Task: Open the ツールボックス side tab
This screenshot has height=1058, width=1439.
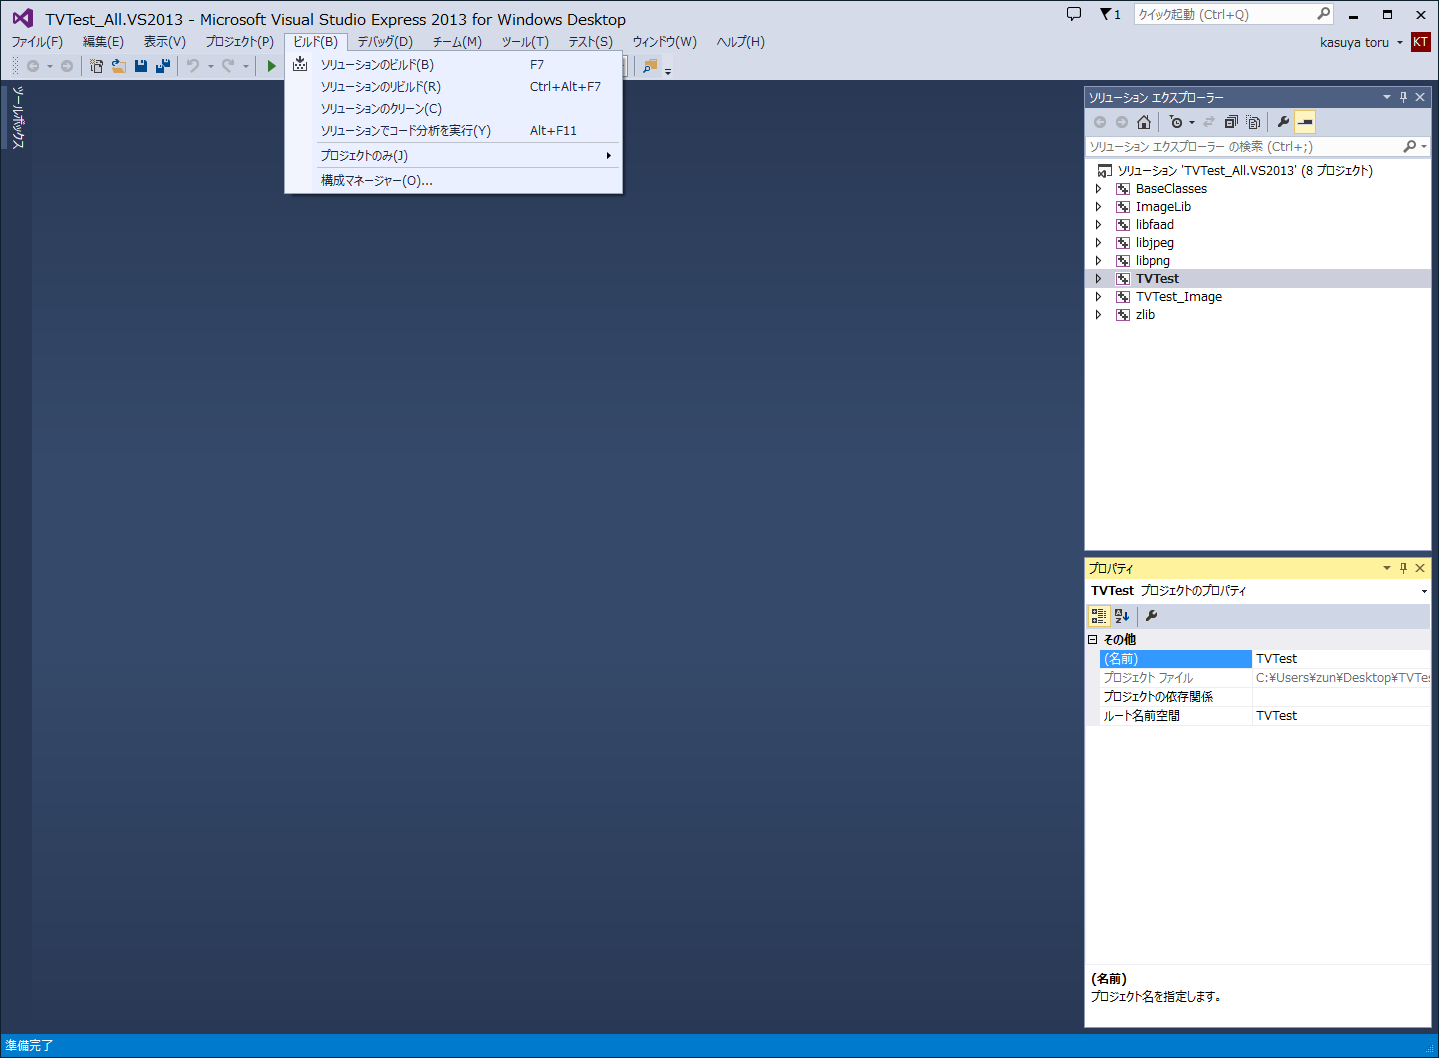Action: (17, 117)
